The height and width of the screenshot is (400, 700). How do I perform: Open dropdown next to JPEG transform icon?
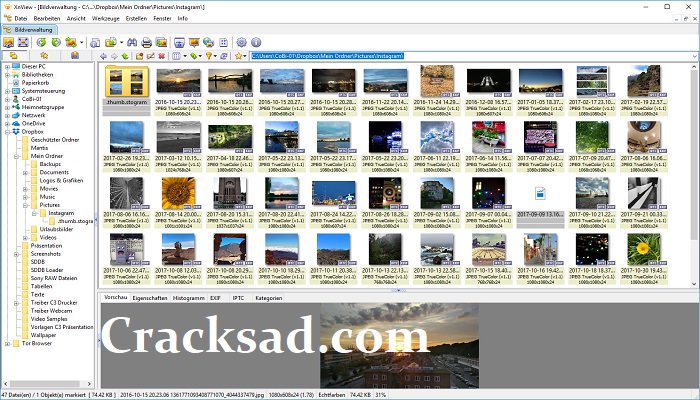[81, 42]
